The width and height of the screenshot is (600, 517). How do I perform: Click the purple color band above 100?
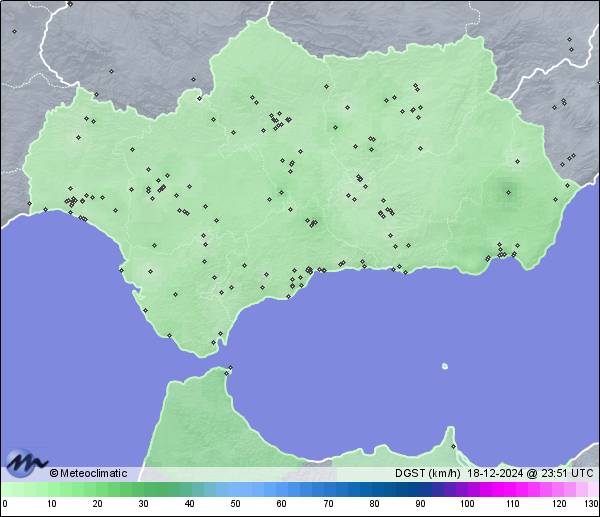click(466, 489)
